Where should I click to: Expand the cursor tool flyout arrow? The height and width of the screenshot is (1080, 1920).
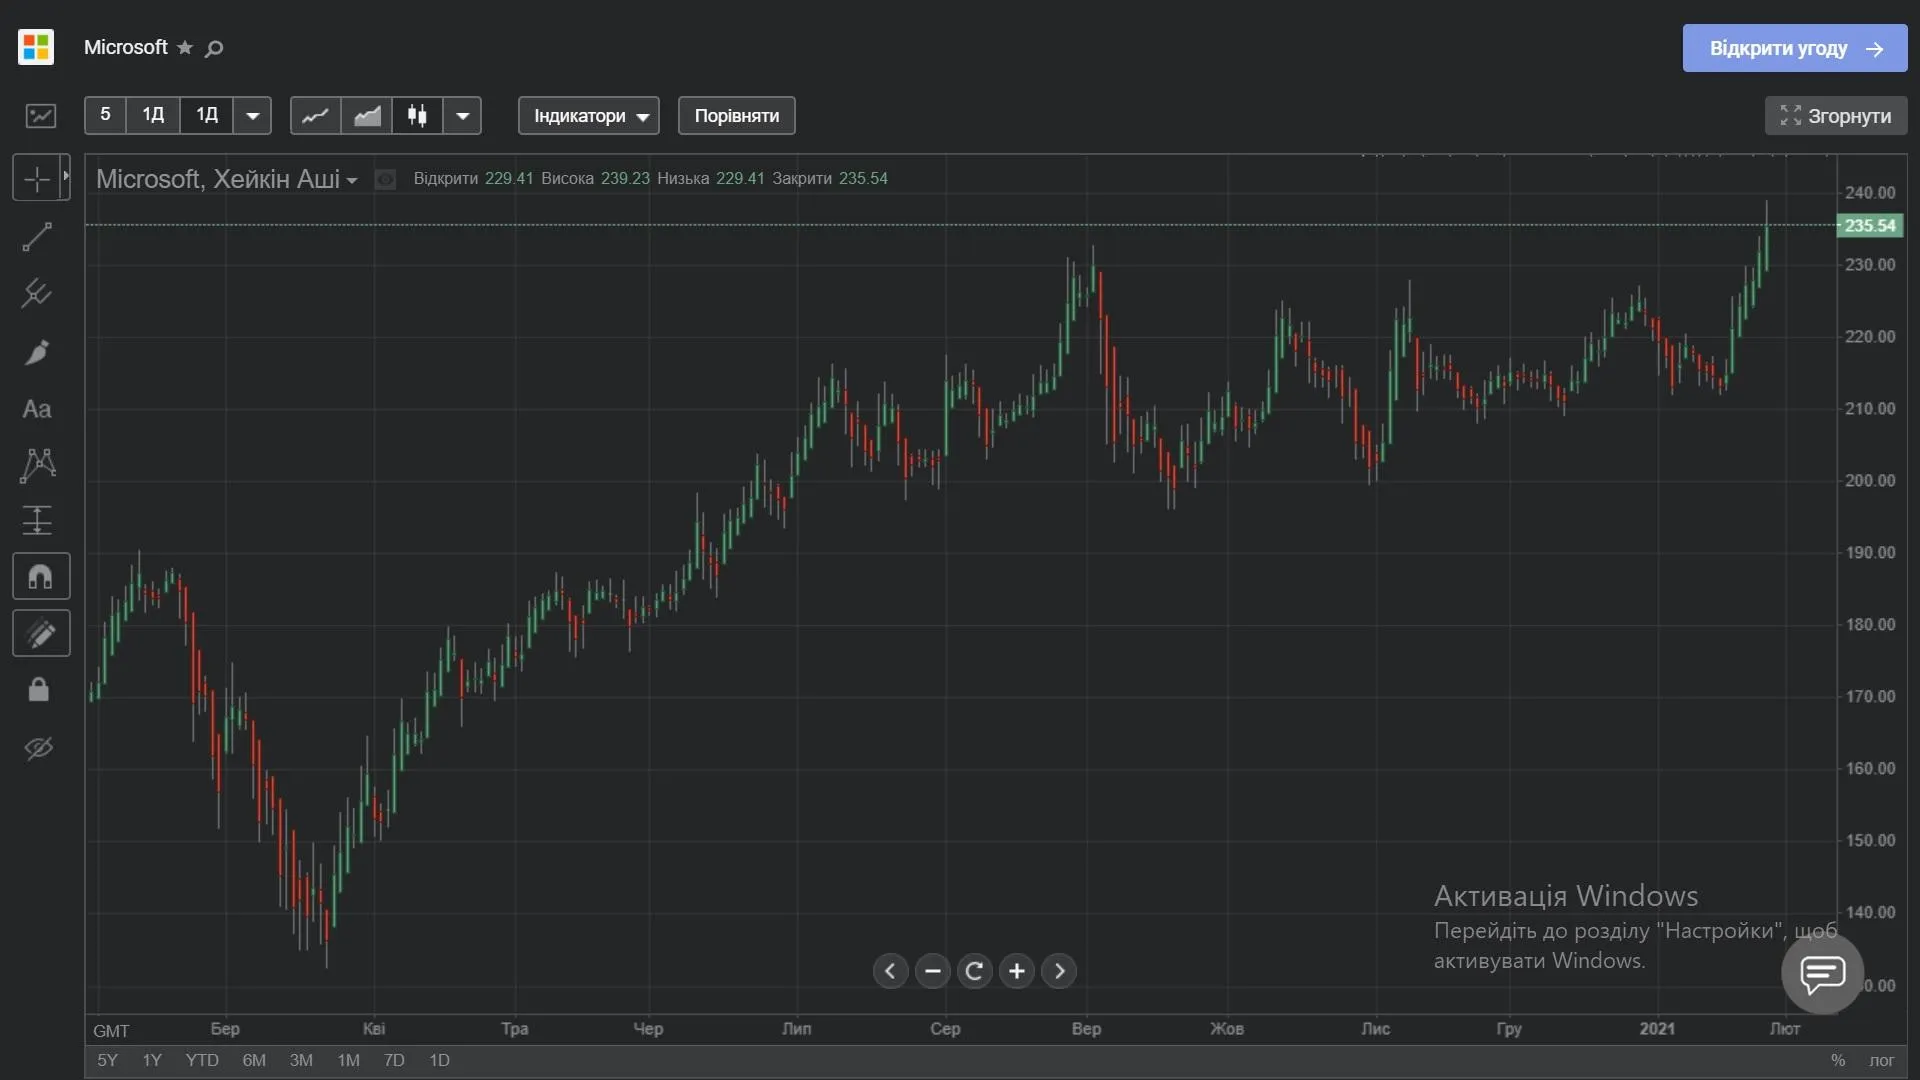point(66,176)
